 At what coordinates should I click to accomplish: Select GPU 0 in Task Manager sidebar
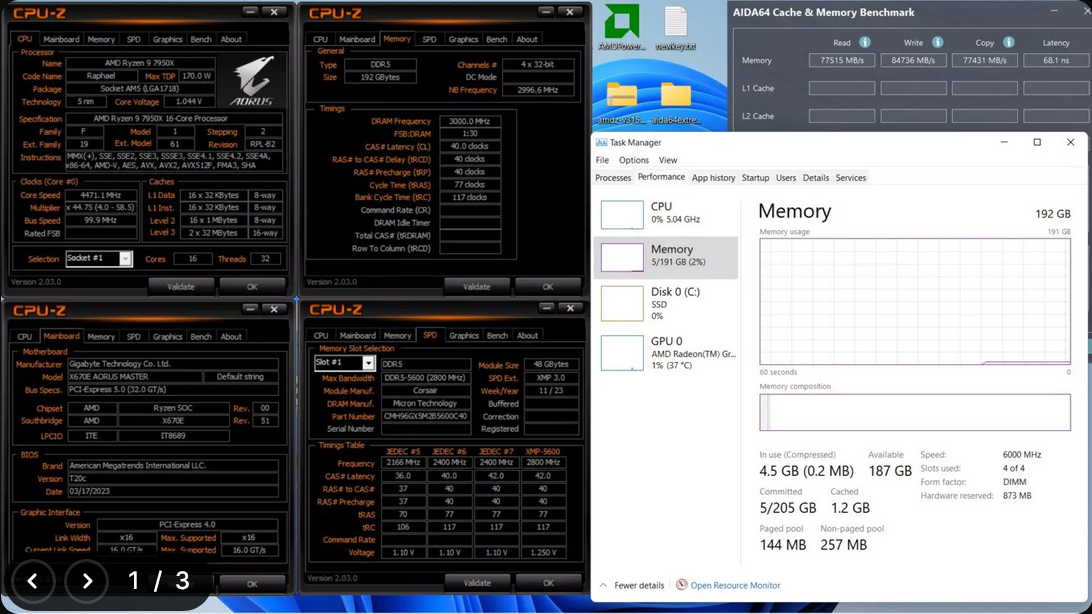[665, 352]
